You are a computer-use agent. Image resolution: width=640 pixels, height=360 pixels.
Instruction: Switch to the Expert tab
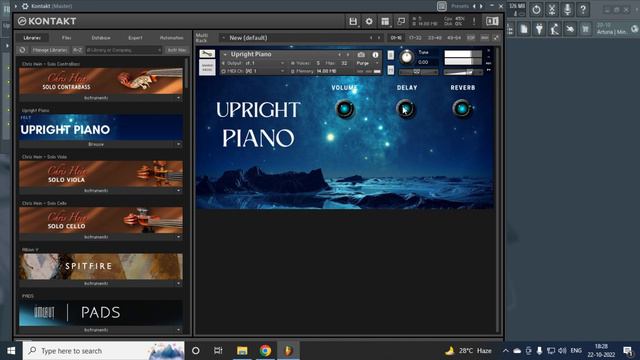click(135, 38)
